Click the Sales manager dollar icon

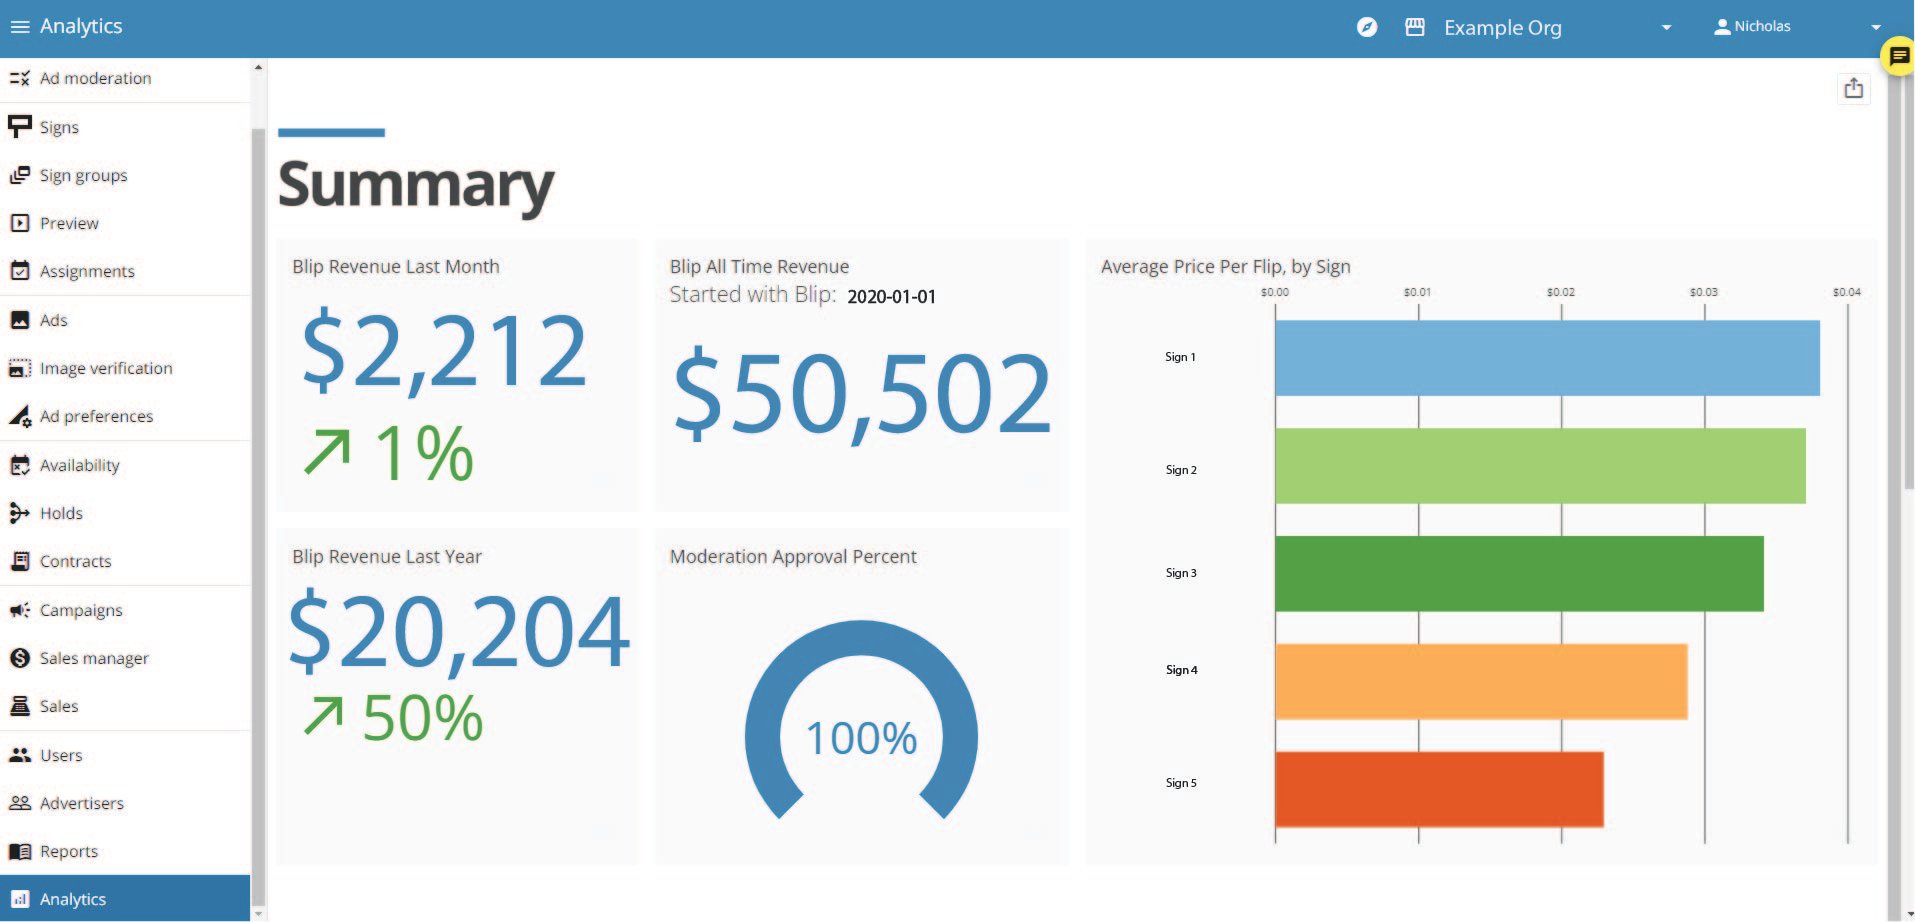pos(20,658)
